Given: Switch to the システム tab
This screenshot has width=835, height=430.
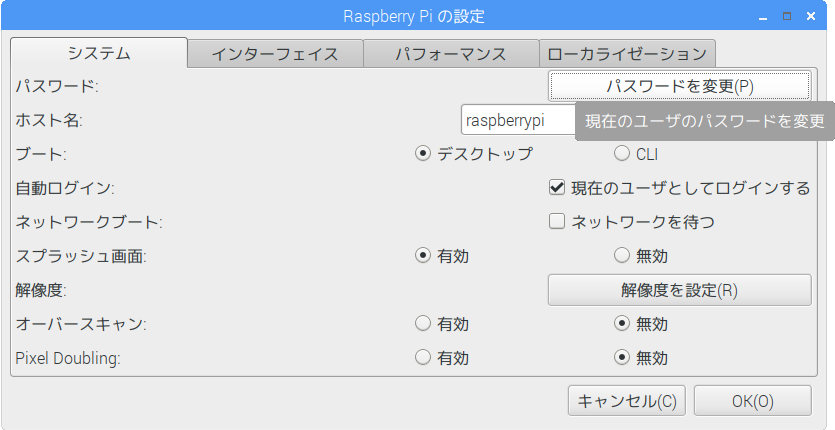Looking at the screenshot, I should point(99,53).
